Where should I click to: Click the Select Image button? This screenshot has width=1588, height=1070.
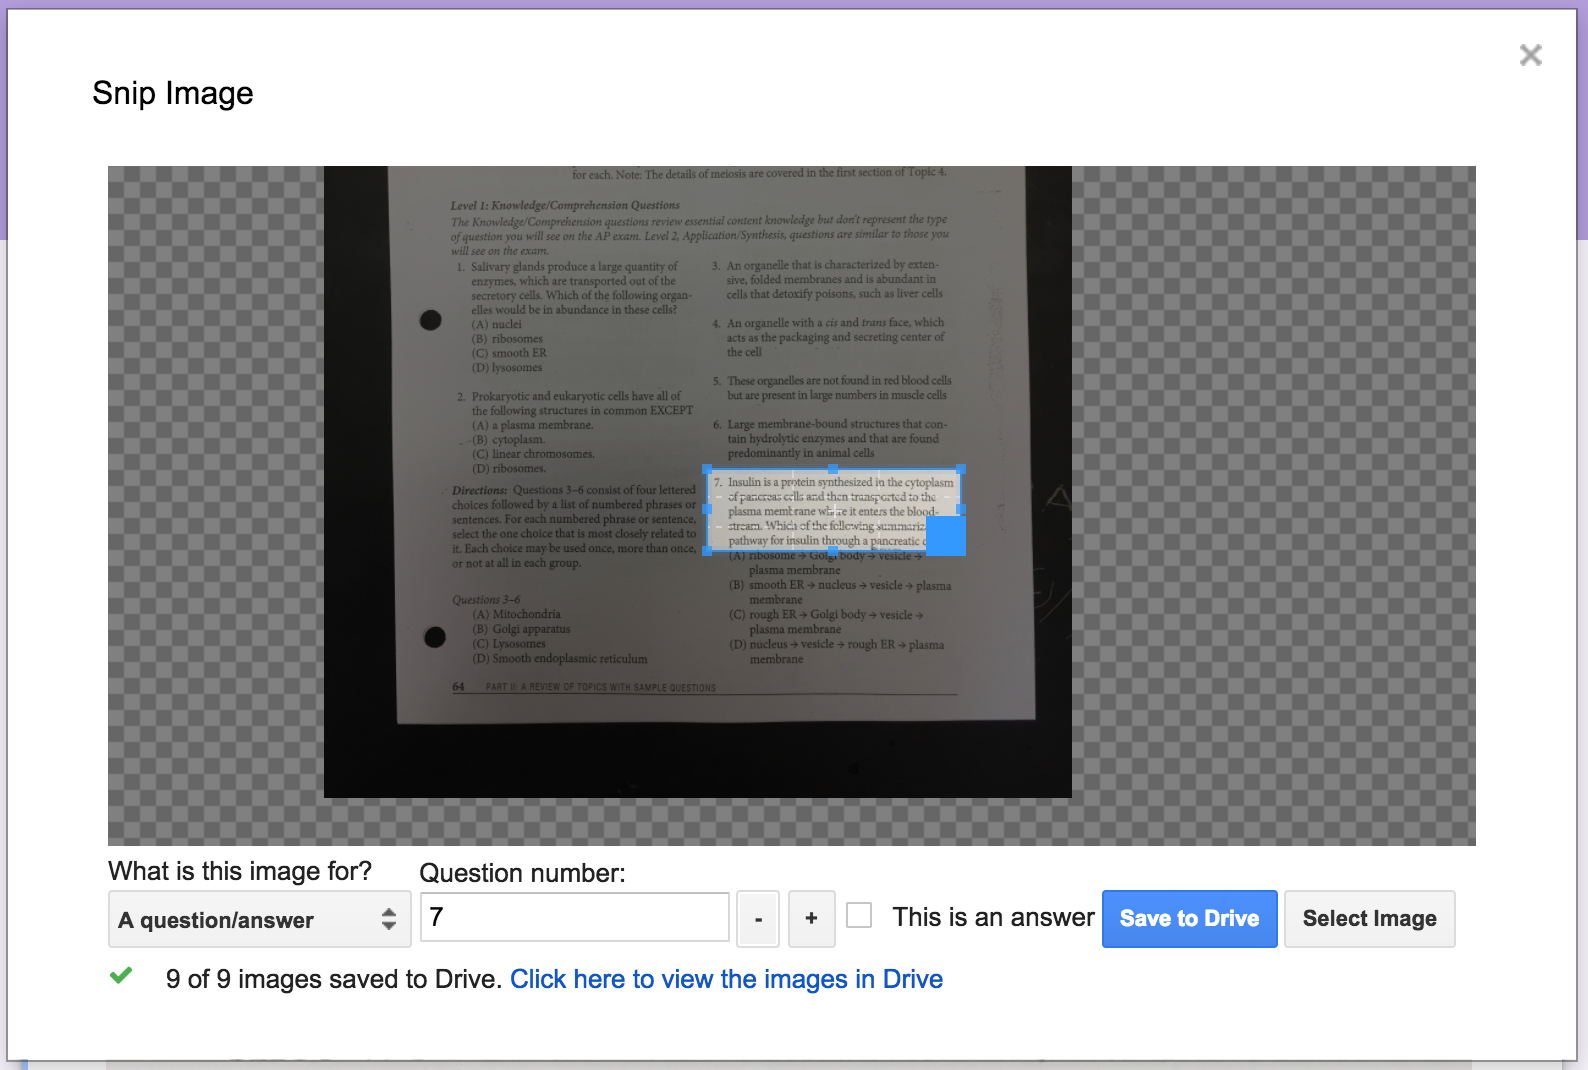pyautogui.click(x=1369, y=918)
